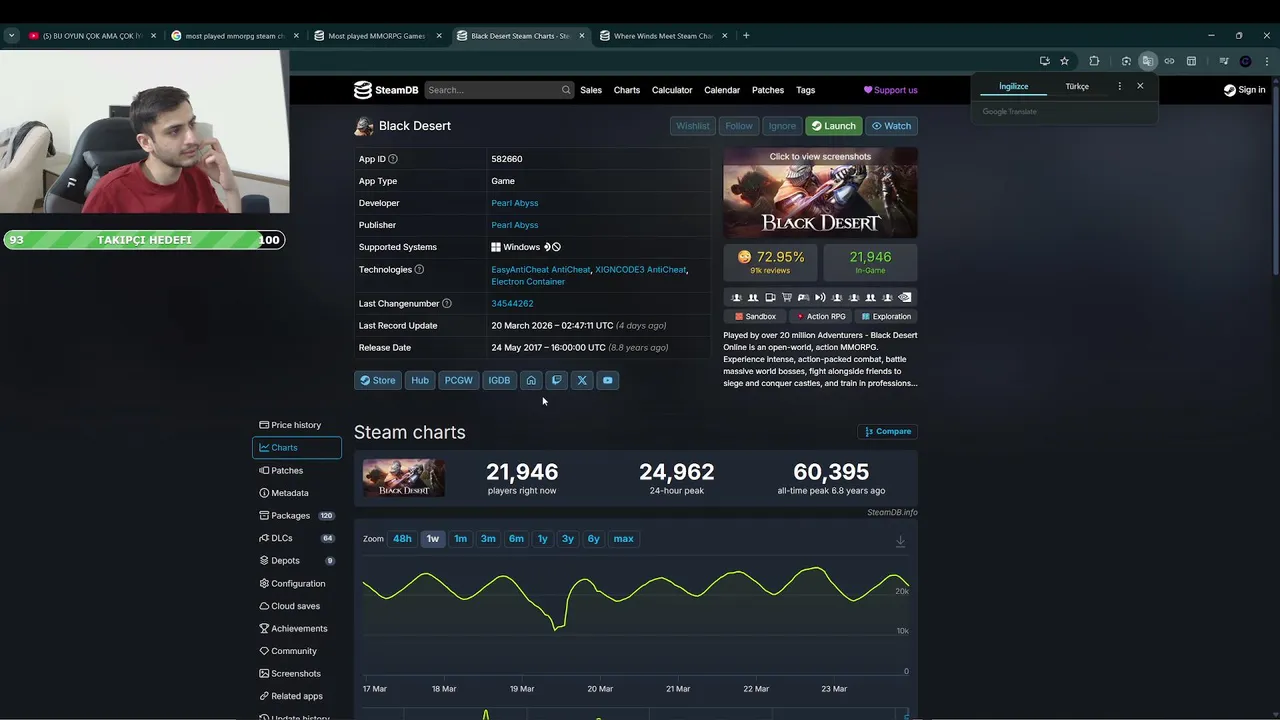Image resolution: width=1280 pixels, height=720 pixels.
Task: Click the changenumber 34544262 link
Action: 512,303
